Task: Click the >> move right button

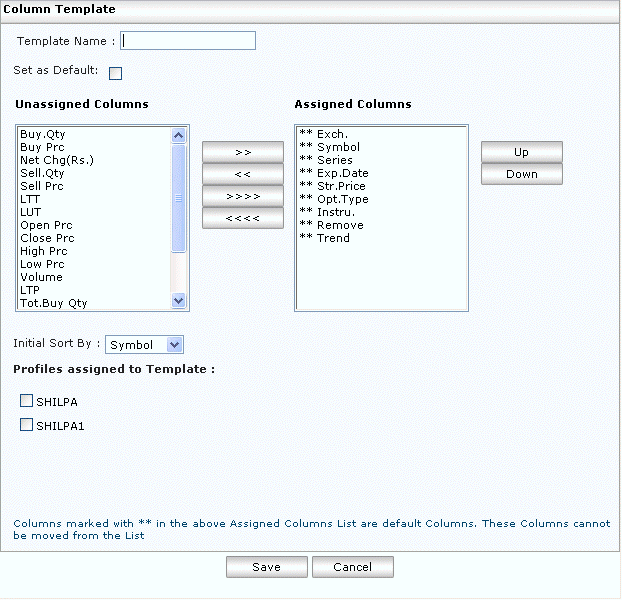Action: tap(243, 152)
